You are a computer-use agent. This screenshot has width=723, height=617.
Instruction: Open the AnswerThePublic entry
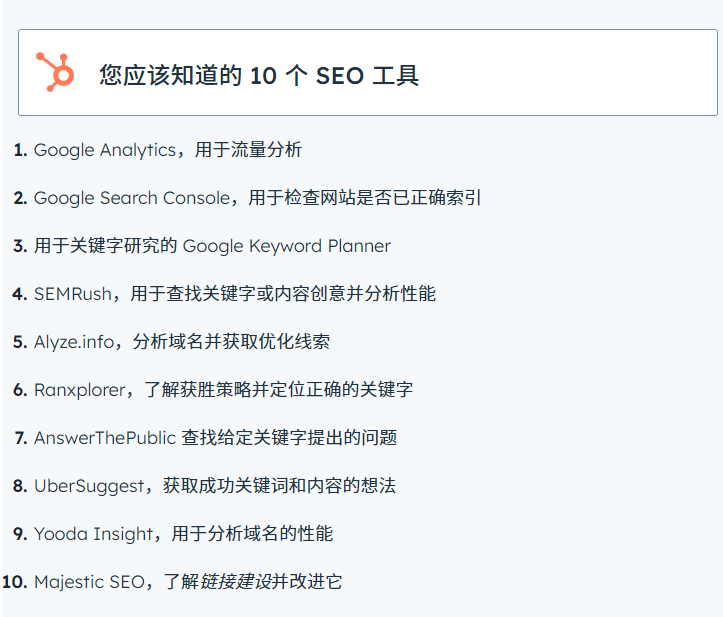pyautogui.click(x=104, y=438)
